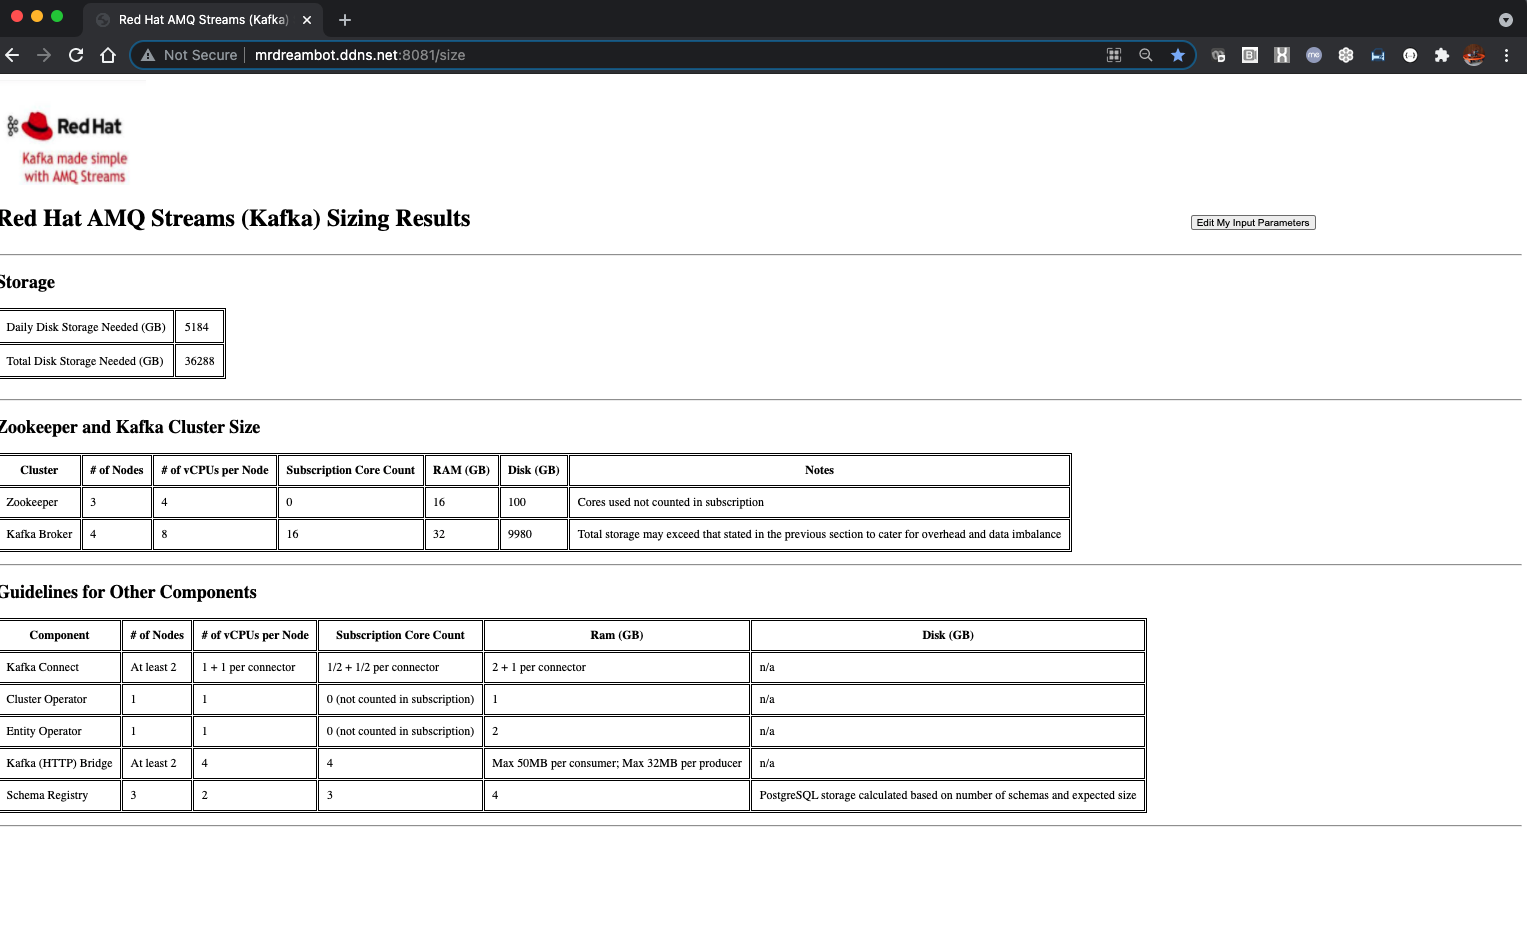1527x952 pixels.
Task: Click 'Max 50MB per consumer' RAM cell
Action: pos(617,763)
